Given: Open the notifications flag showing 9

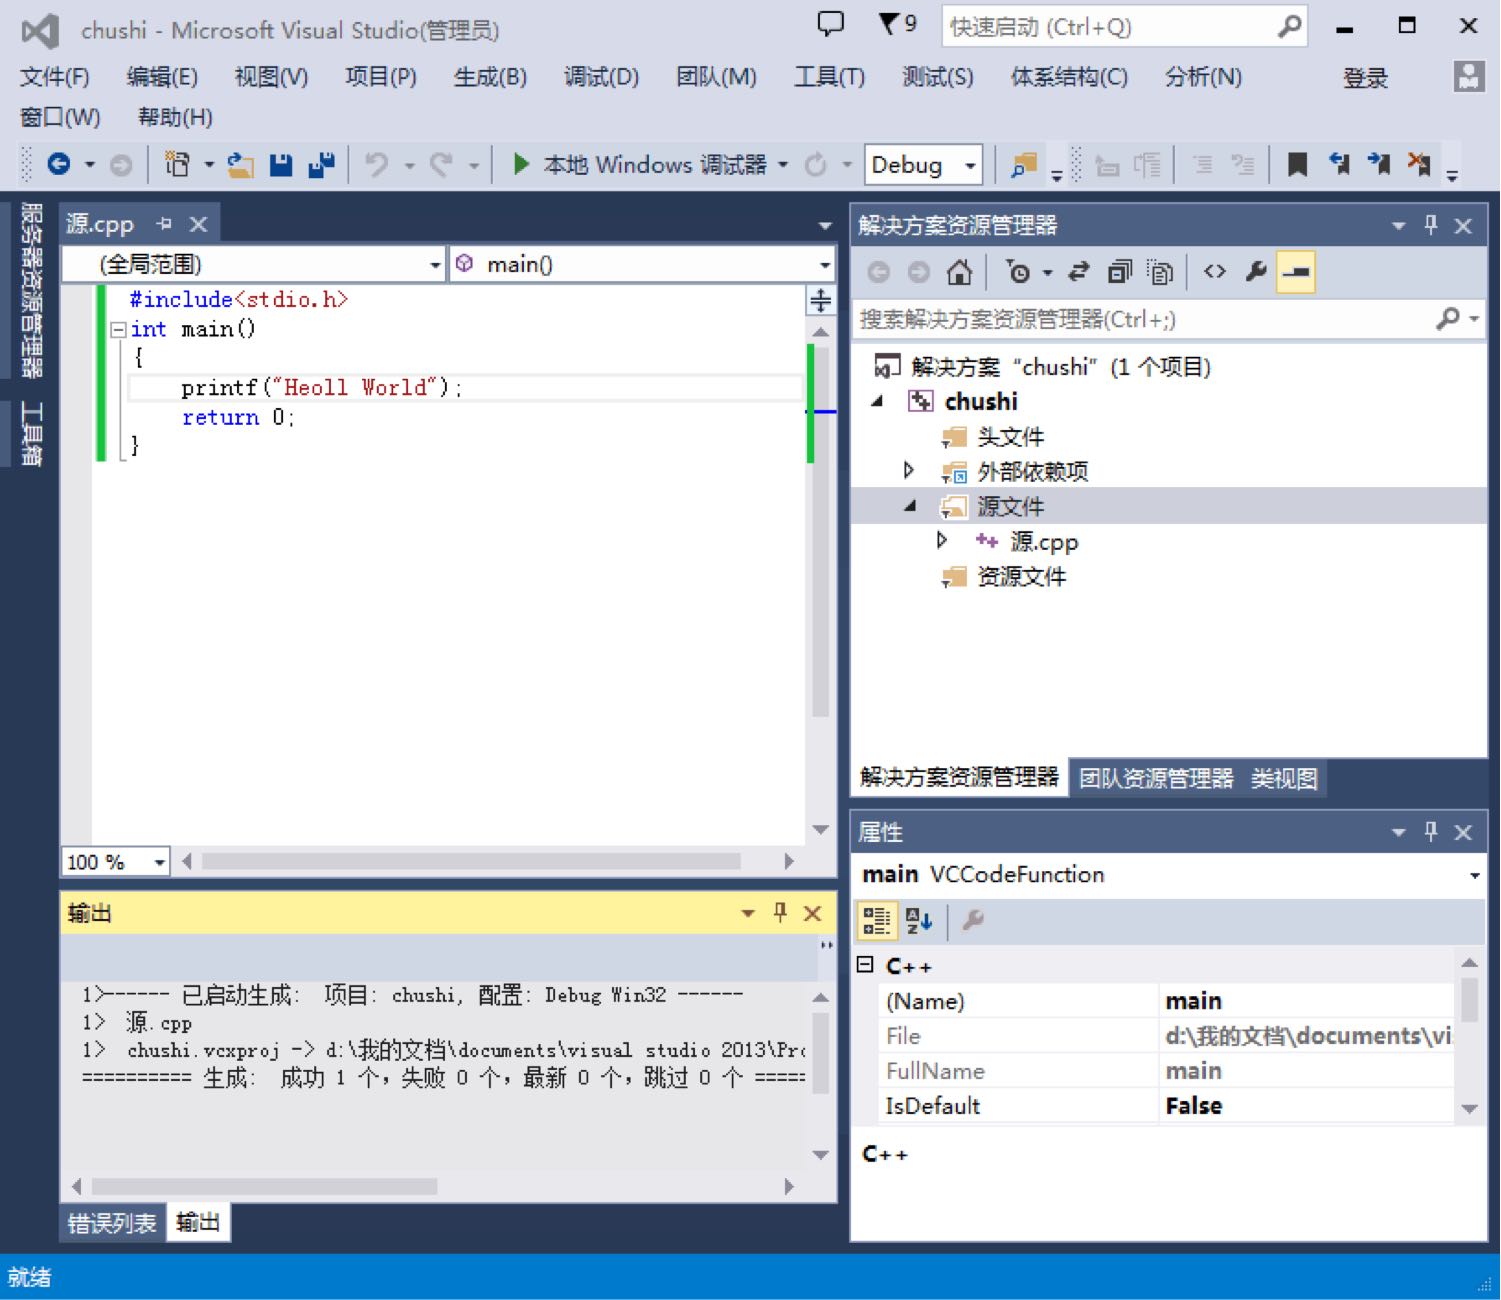Looking at the screenshot, I should pos(897,24).
